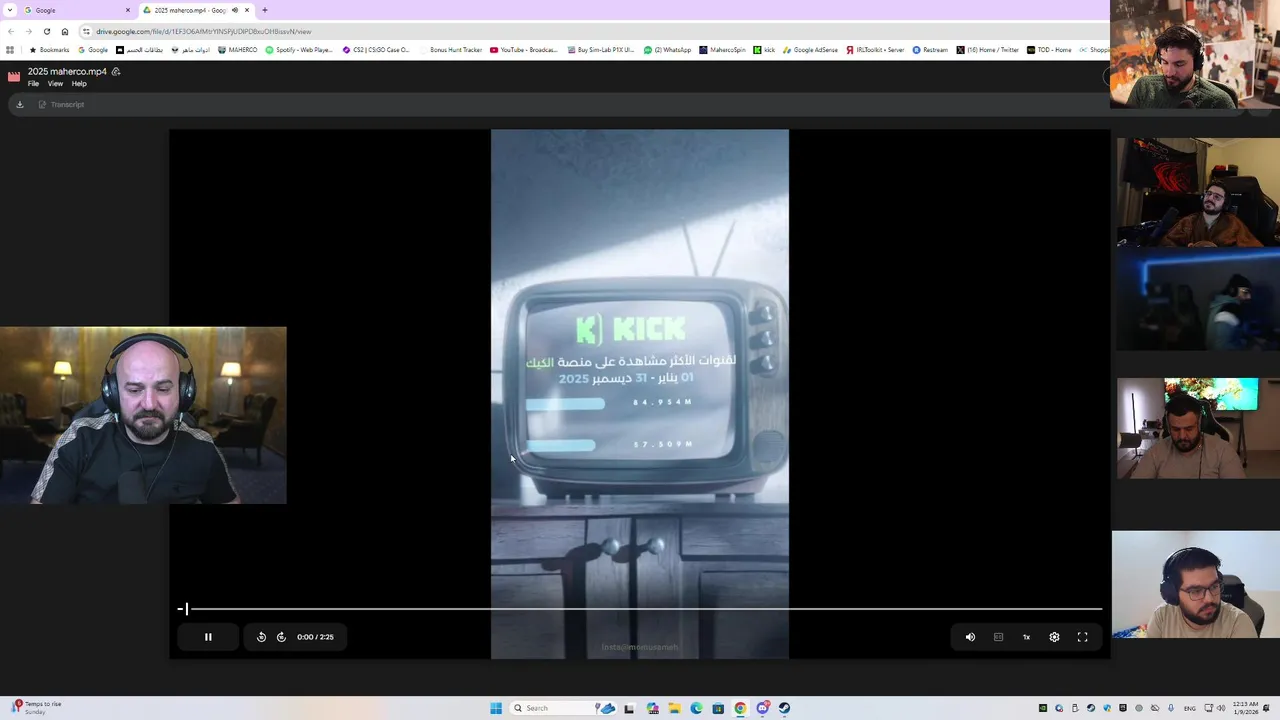Open the CS2 CS:GO Case bookmark
Image resolution: width=1280 pixels, height=720 pixels.
tap(376, 50)
